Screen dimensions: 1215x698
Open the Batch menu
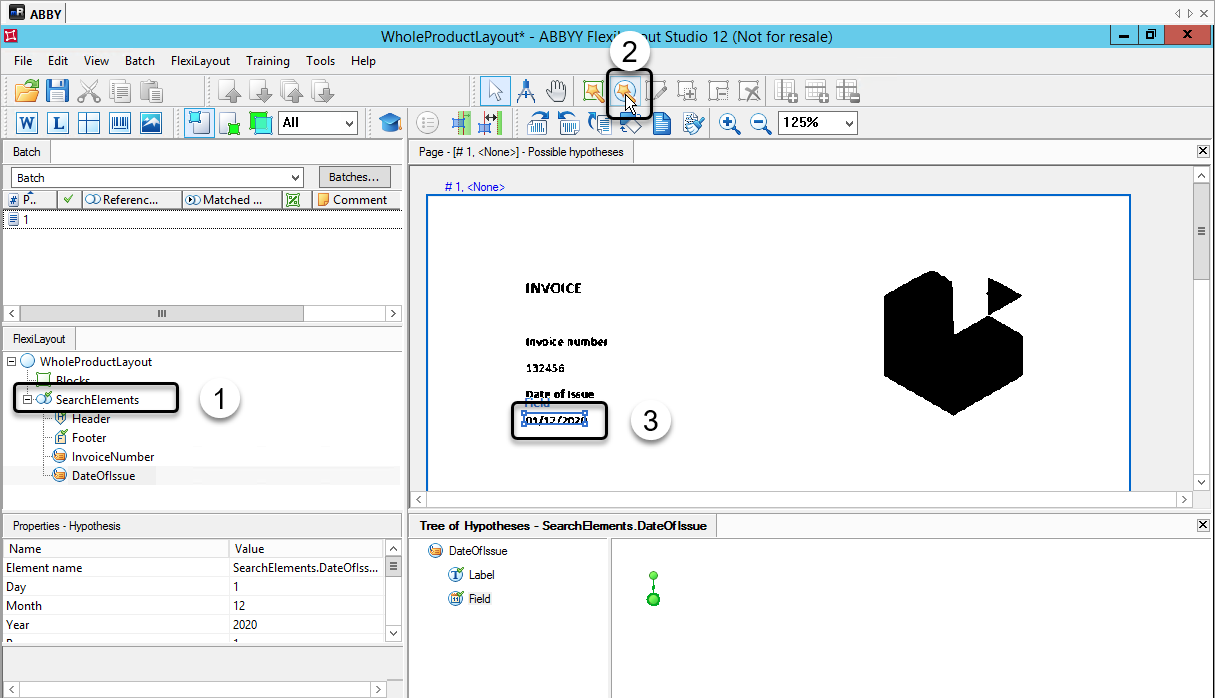pos(140,61)
